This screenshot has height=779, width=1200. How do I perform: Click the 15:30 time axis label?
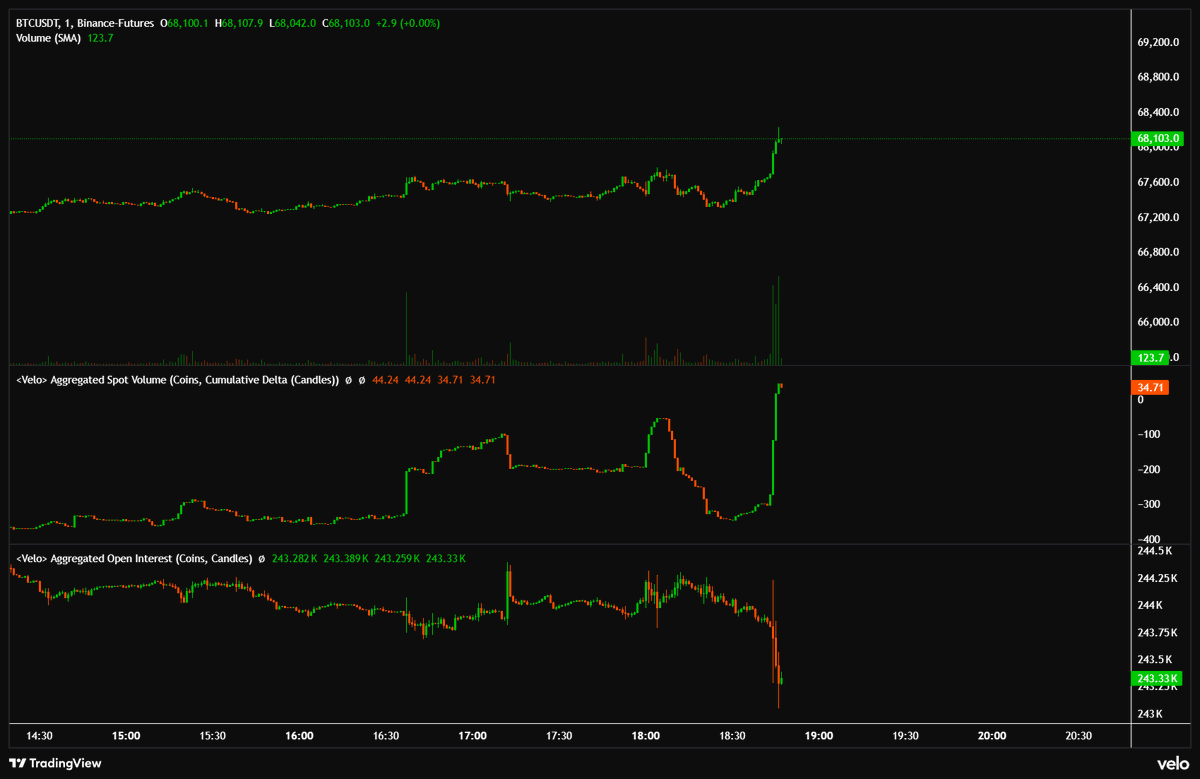[213, 736]
